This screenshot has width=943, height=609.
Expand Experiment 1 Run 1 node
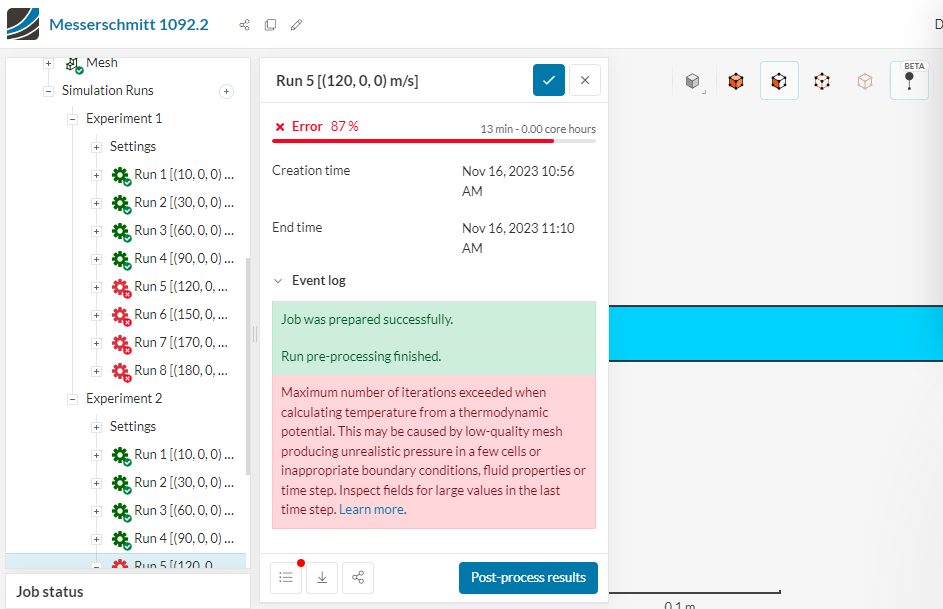(x=96, y=176)
